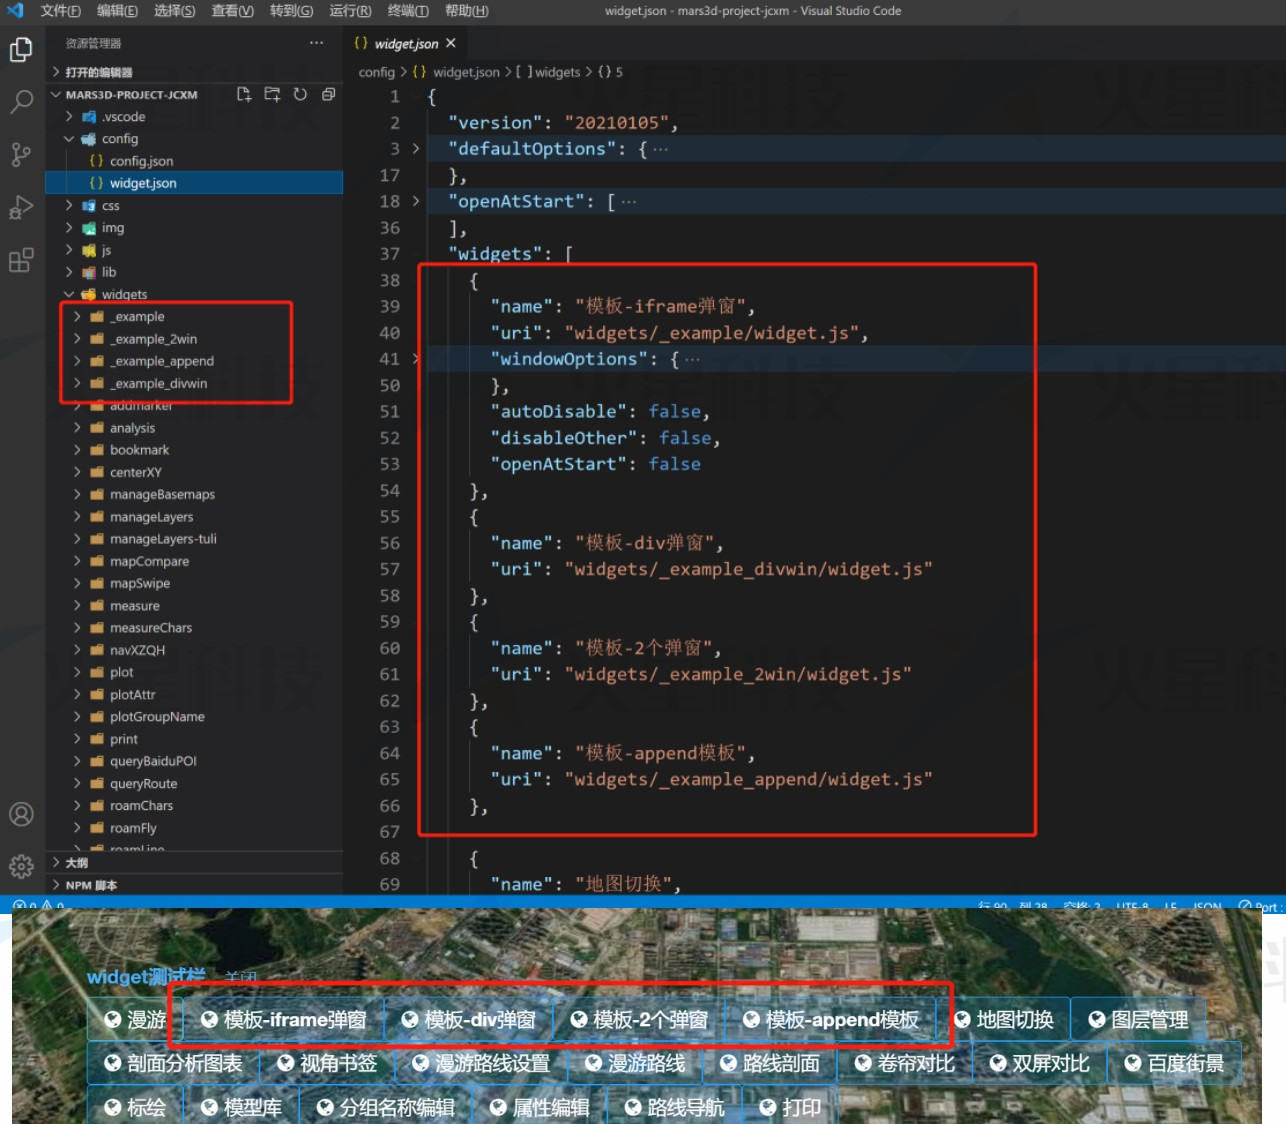Image resolution: width=1286 pixels, height=1124 pixels.
Task: Click the VS Code logo icon
Action: pos(15,11)
